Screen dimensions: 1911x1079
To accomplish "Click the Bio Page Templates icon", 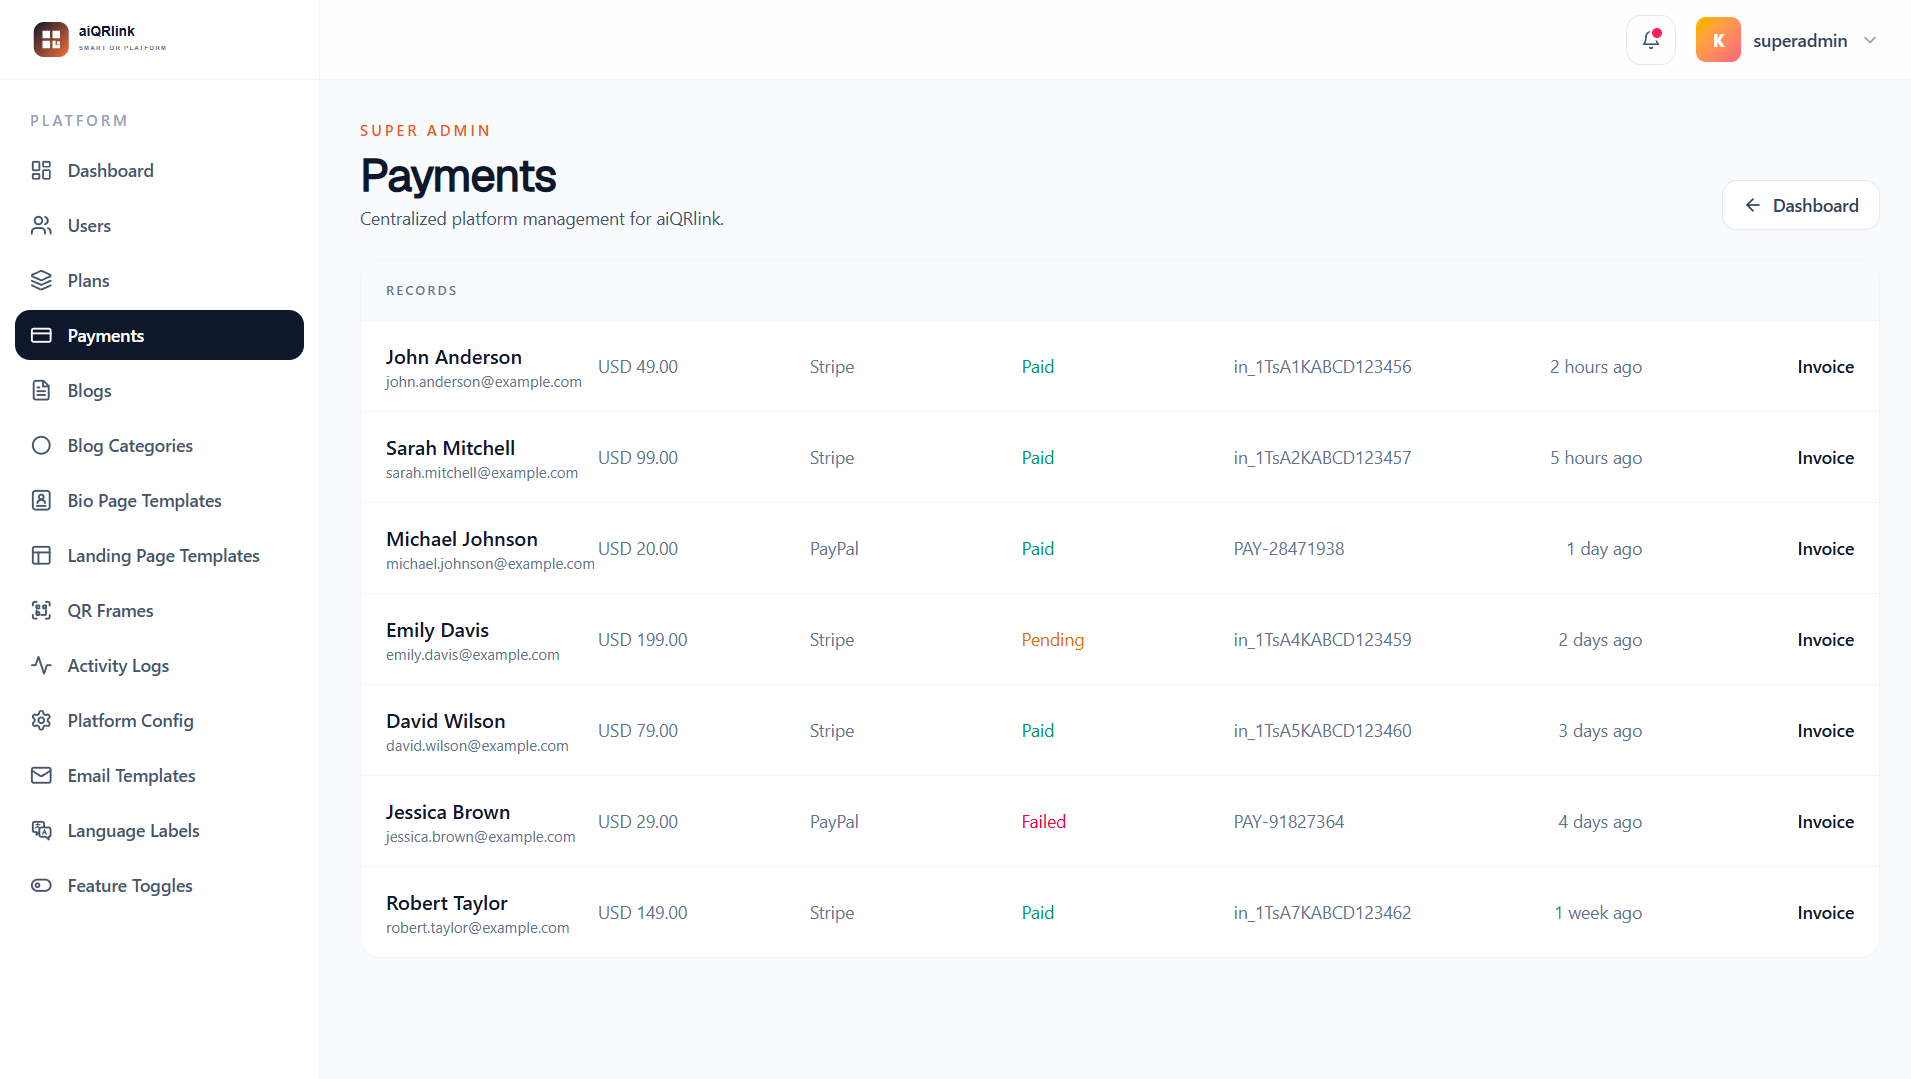I will pyautogui.click(x=41, y=500).
